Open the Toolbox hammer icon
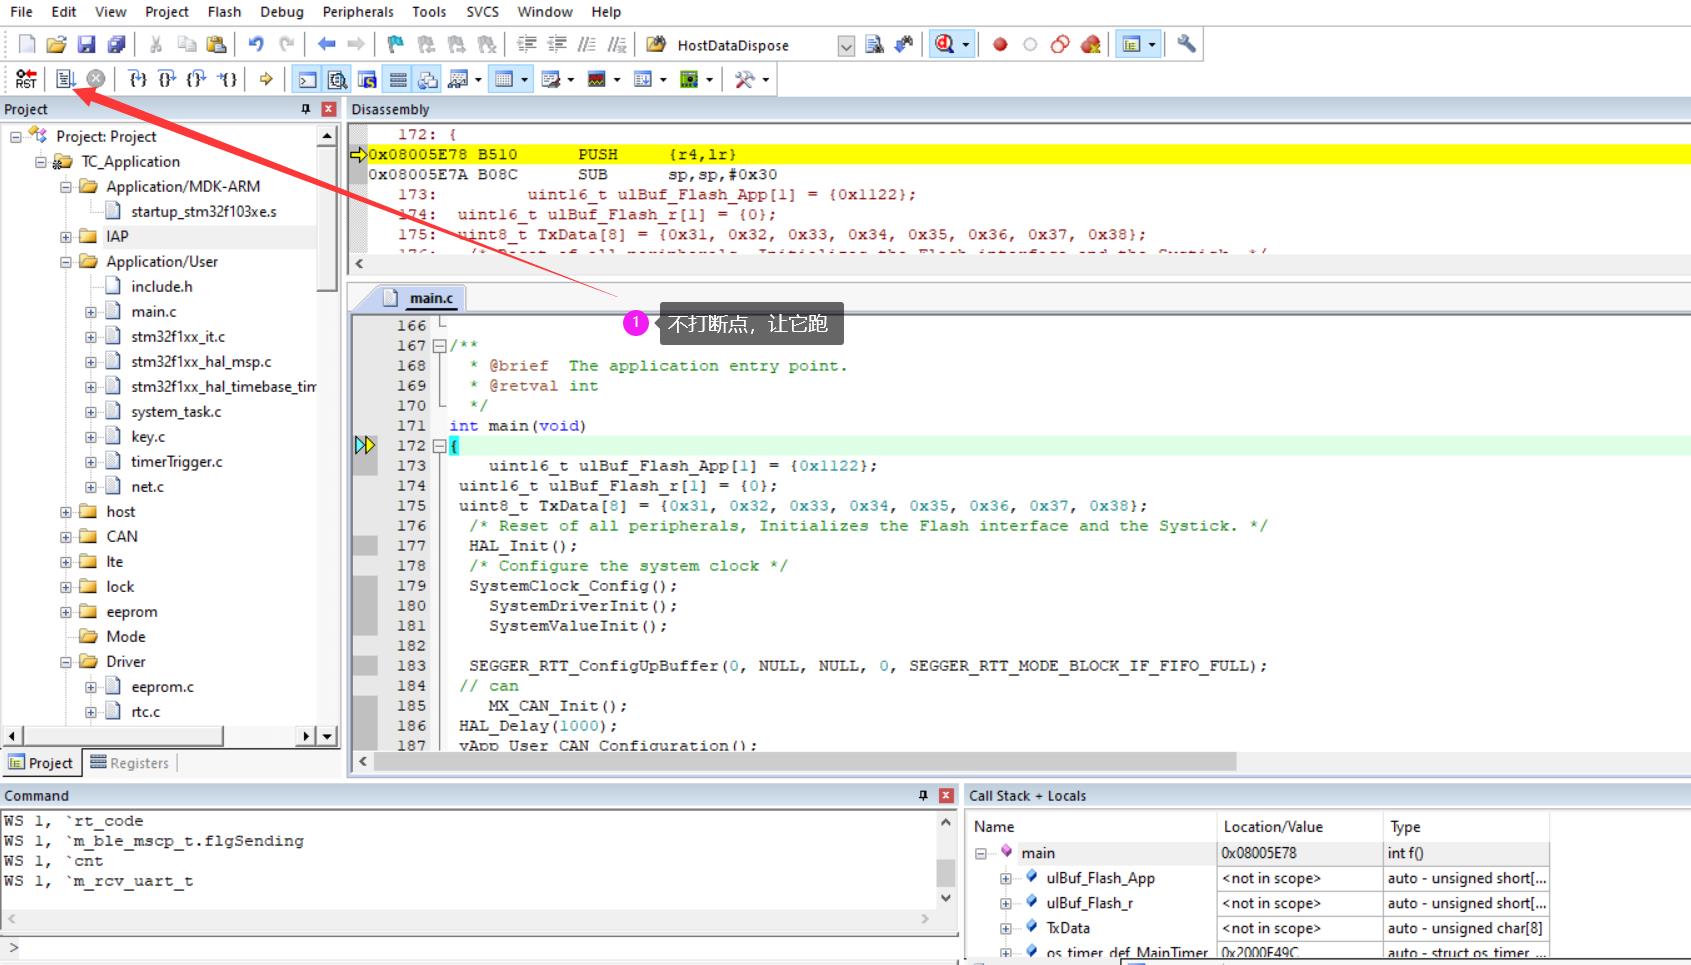This screenshot has height=965, width=1691. (x=744, y=79)
